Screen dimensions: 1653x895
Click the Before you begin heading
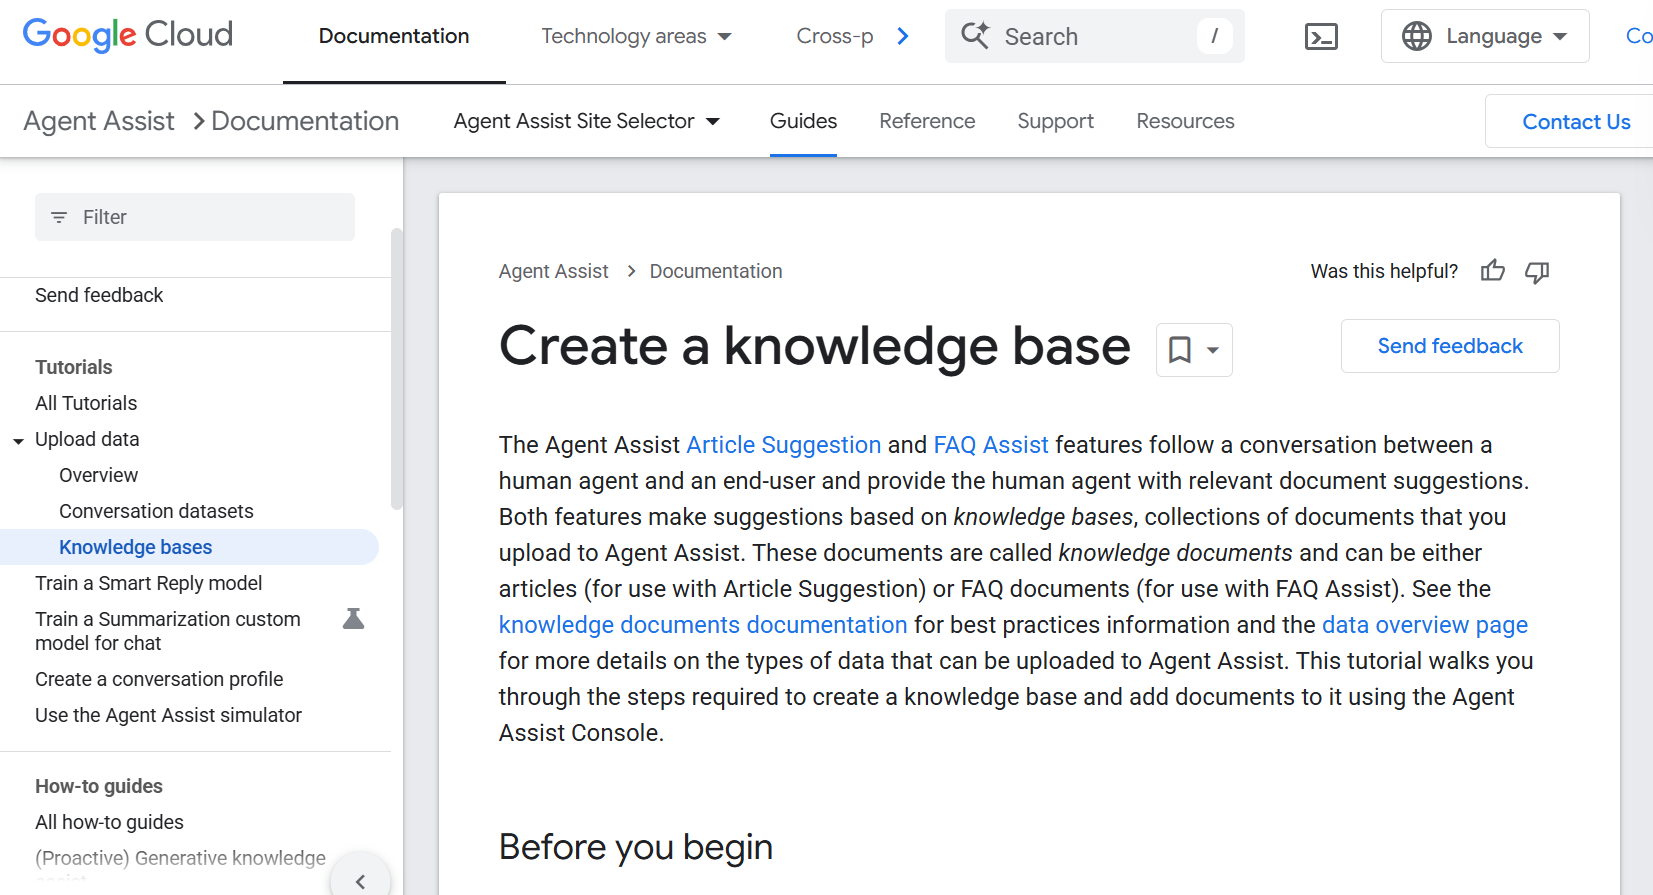pos(636,847)
